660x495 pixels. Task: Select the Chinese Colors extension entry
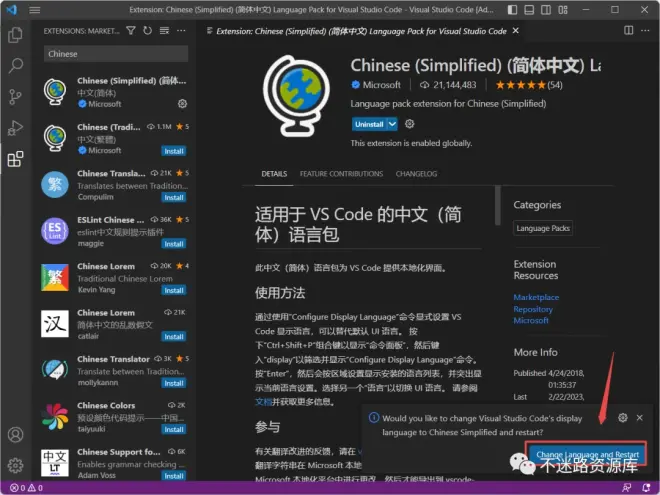[x=114, y=417]
